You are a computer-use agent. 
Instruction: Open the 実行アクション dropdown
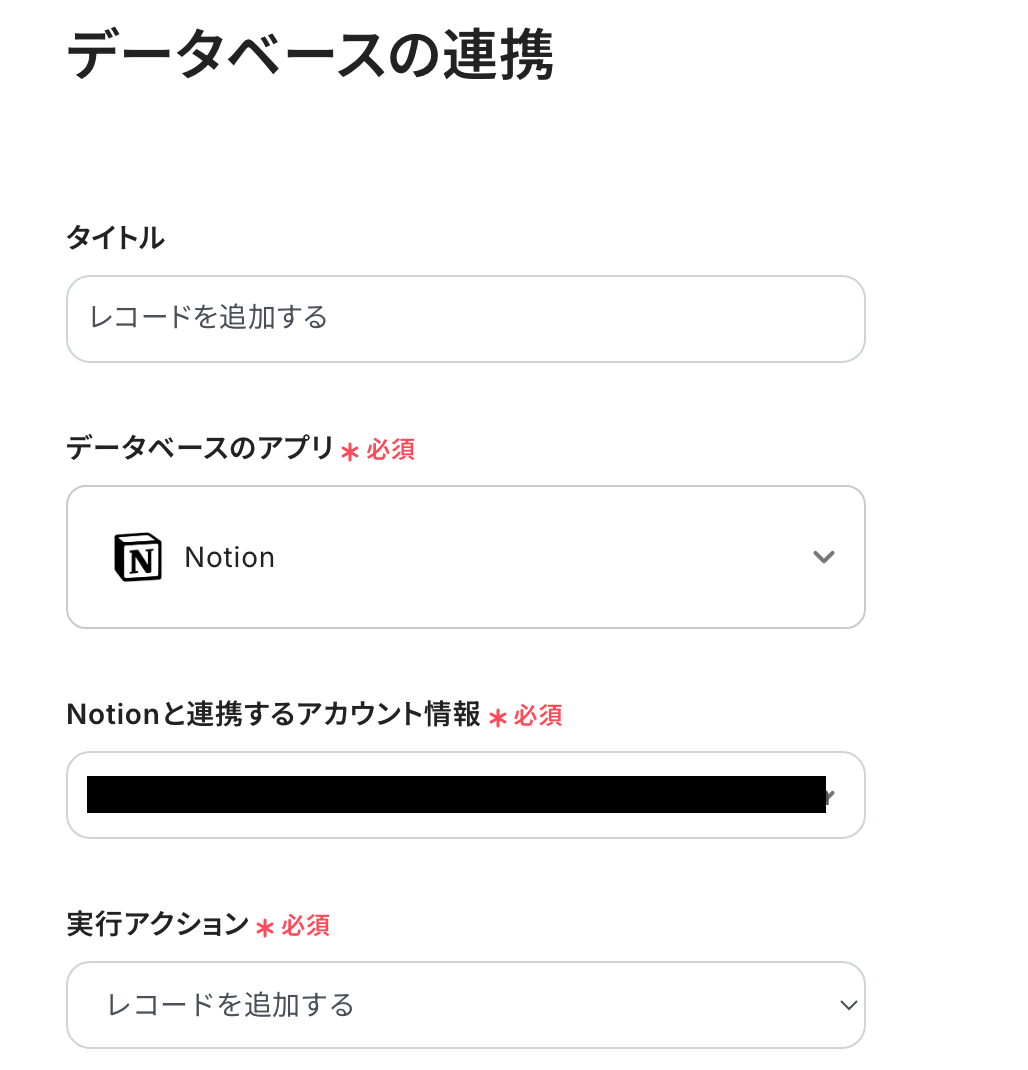coord(465,1005)
